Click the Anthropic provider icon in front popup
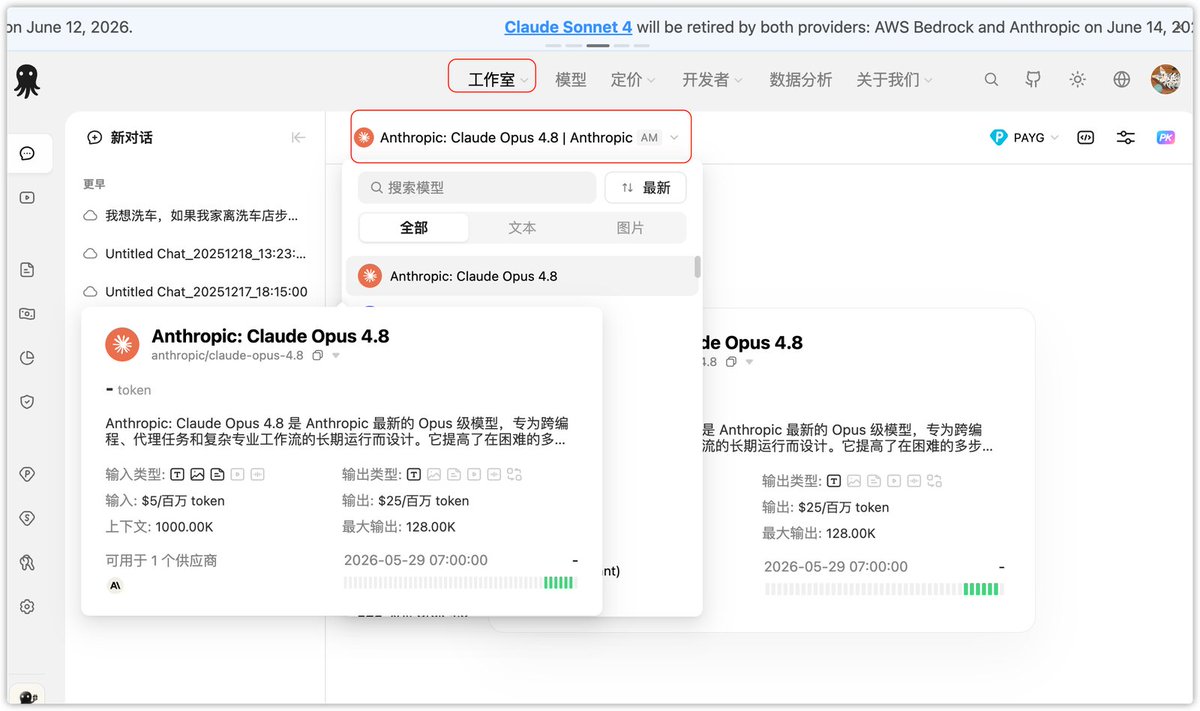The height and width of the screenshot is (711, 1200). pos(115,586)
